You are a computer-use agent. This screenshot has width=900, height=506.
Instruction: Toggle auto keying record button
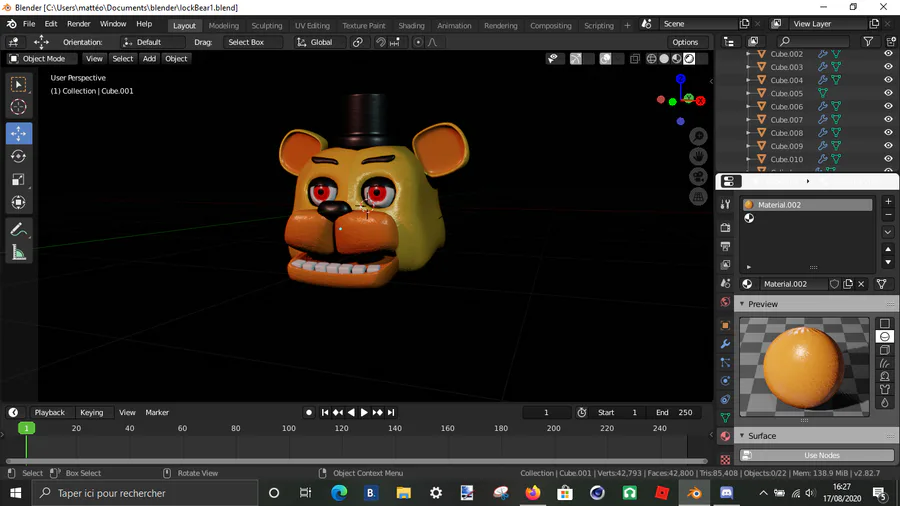[x=309, y=412]
